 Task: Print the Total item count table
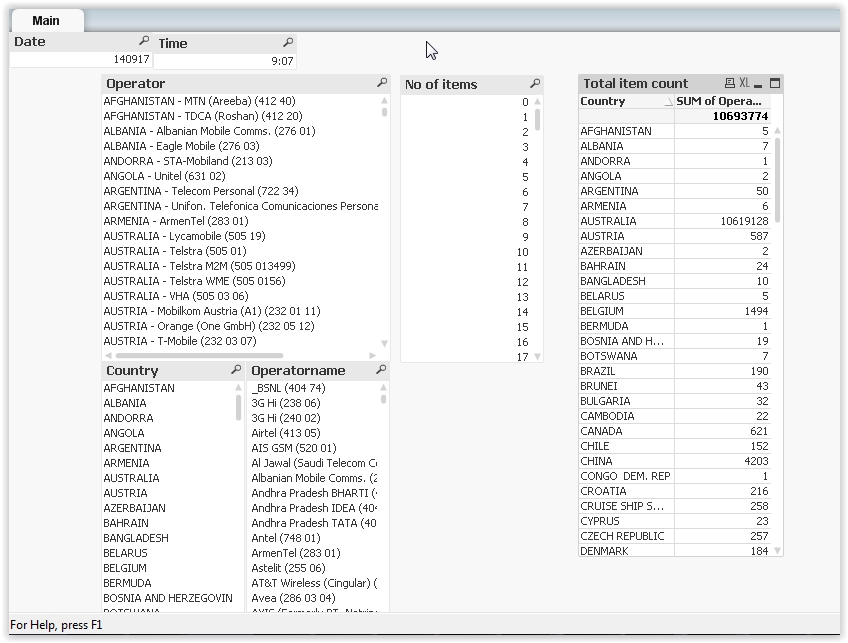tap(728, 83)
